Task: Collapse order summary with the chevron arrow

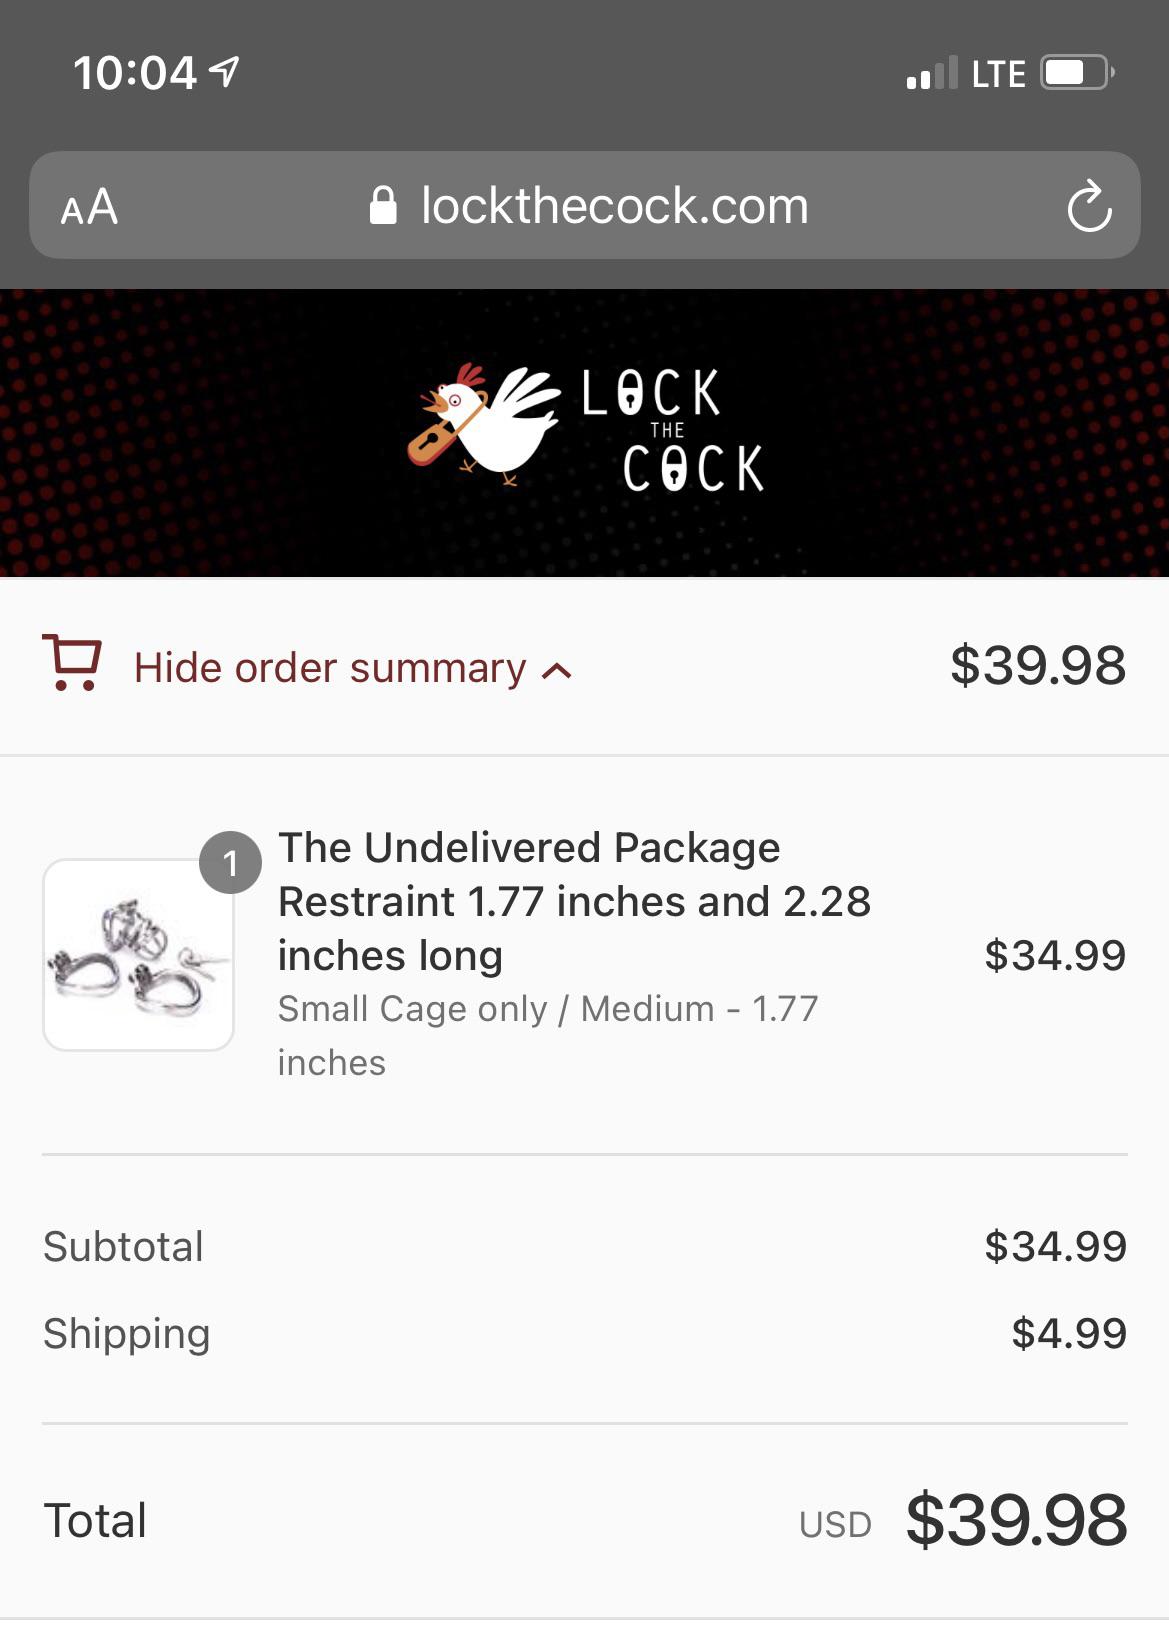Action: [x=557, y=671]
